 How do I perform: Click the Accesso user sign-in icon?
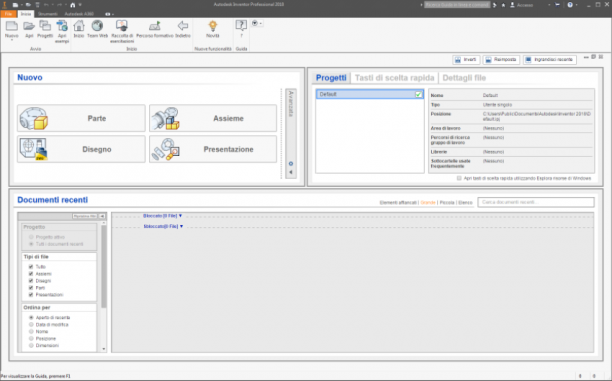pyautogui.click(x=512, y=5)
